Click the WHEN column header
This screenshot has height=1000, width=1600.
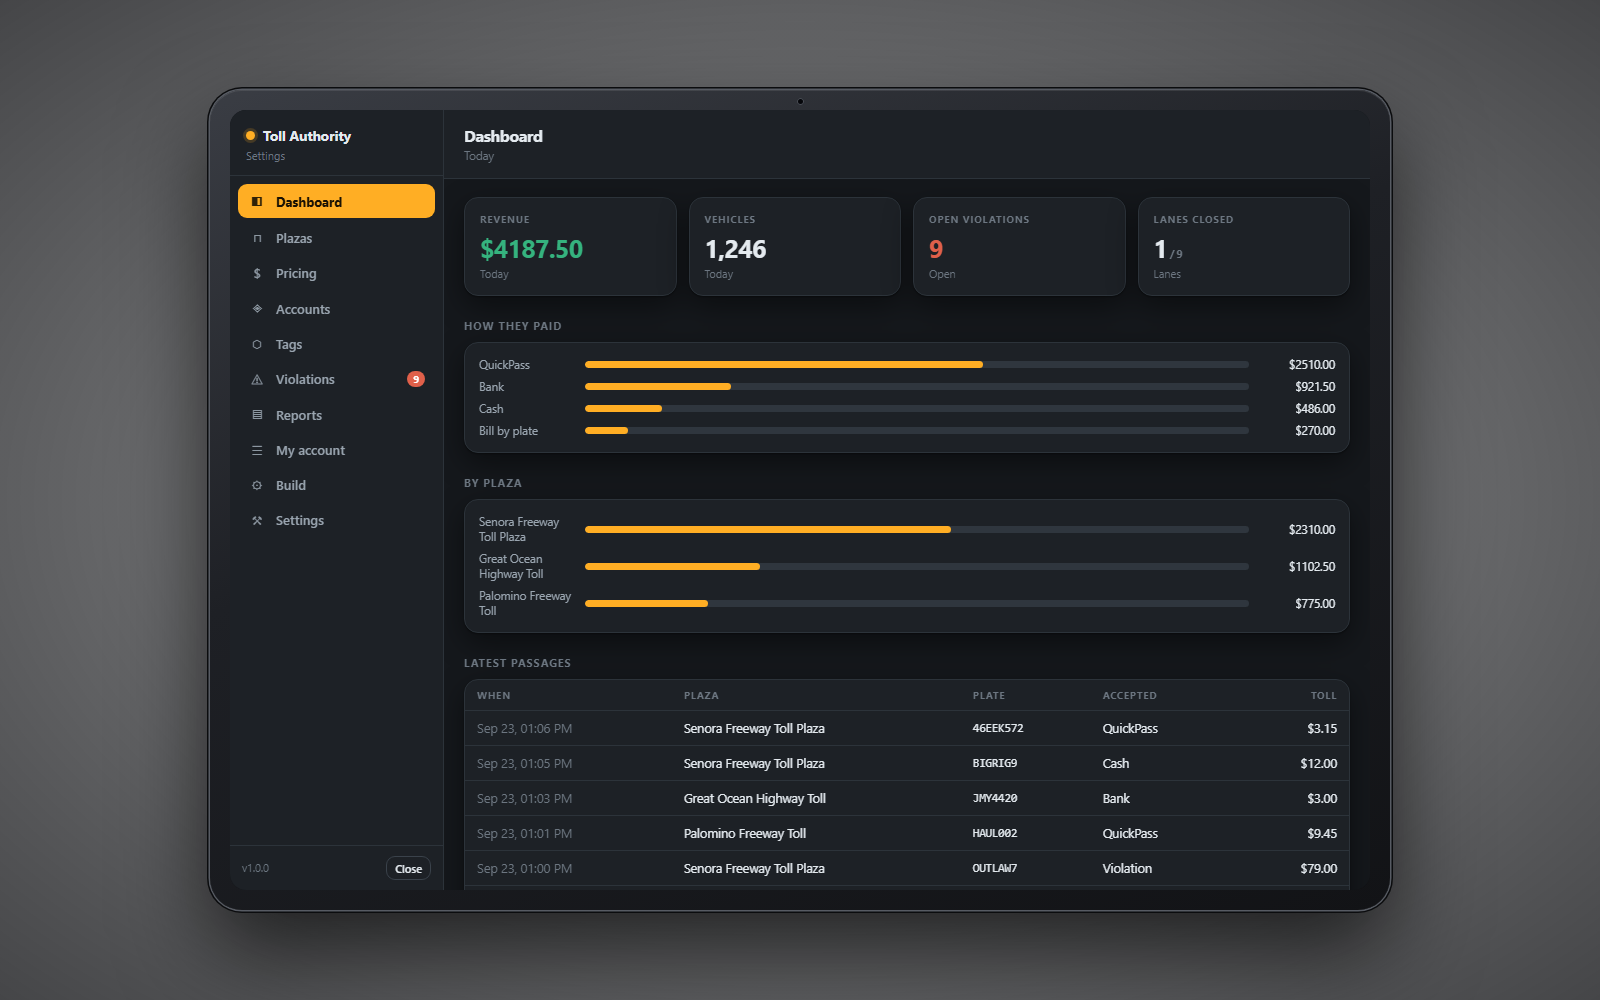494,696
